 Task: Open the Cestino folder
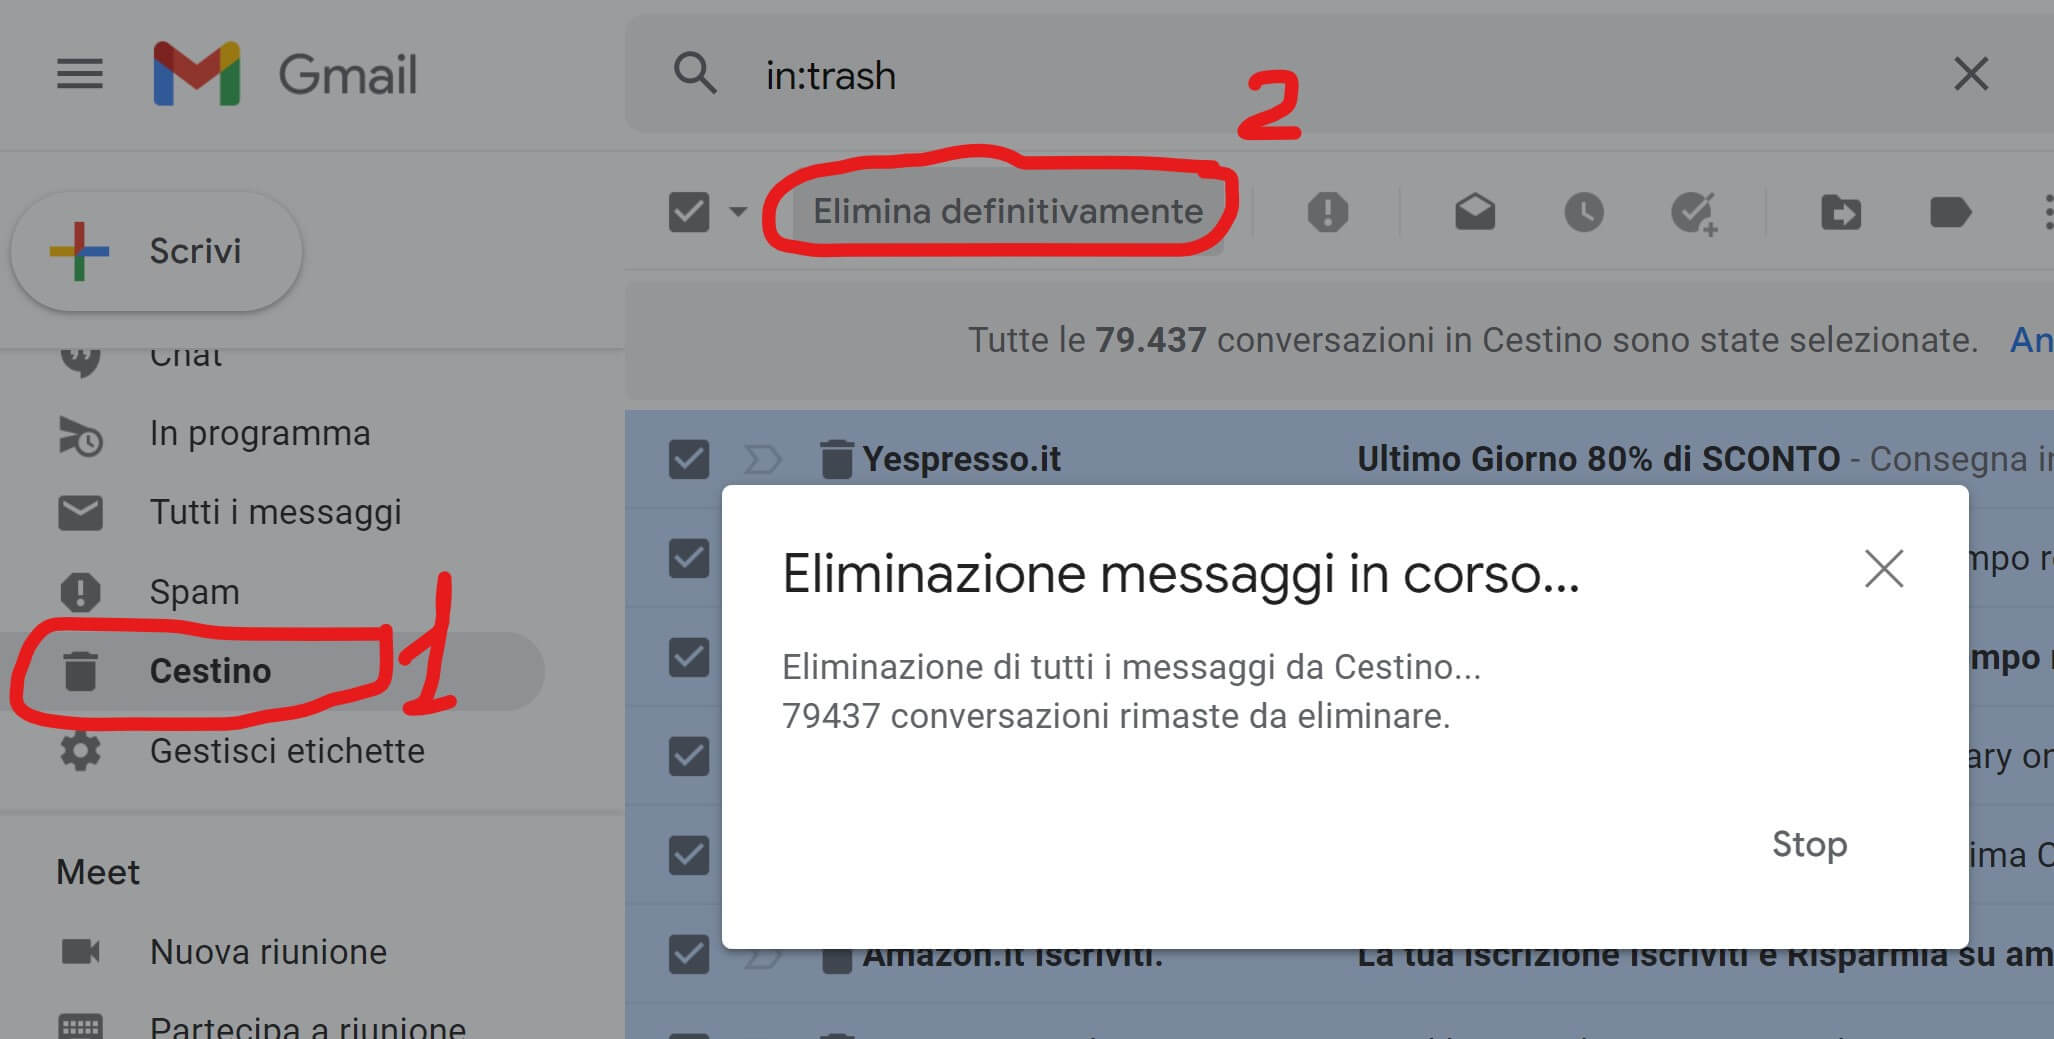click(210, 671)
